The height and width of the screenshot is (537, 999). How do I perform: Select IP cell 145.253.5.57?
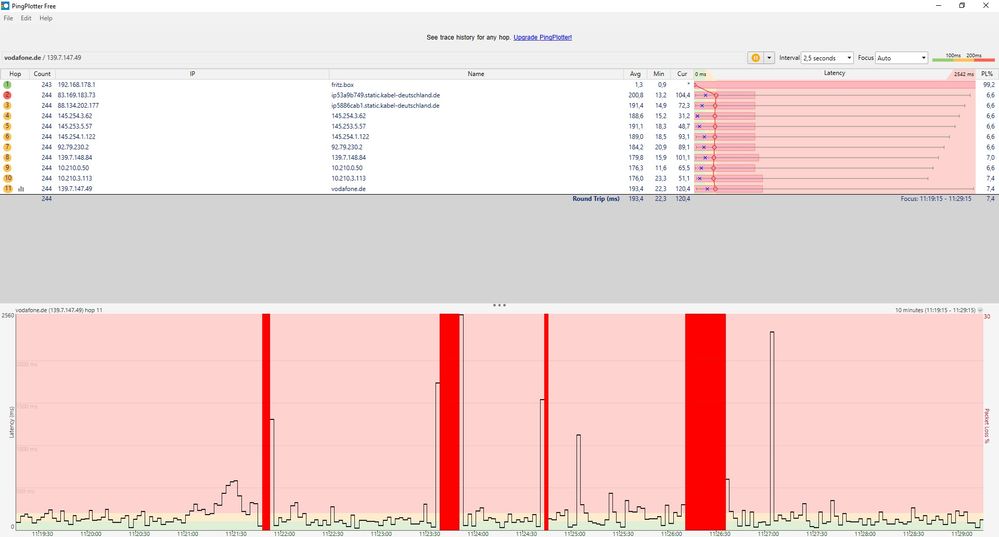point(75,126)
